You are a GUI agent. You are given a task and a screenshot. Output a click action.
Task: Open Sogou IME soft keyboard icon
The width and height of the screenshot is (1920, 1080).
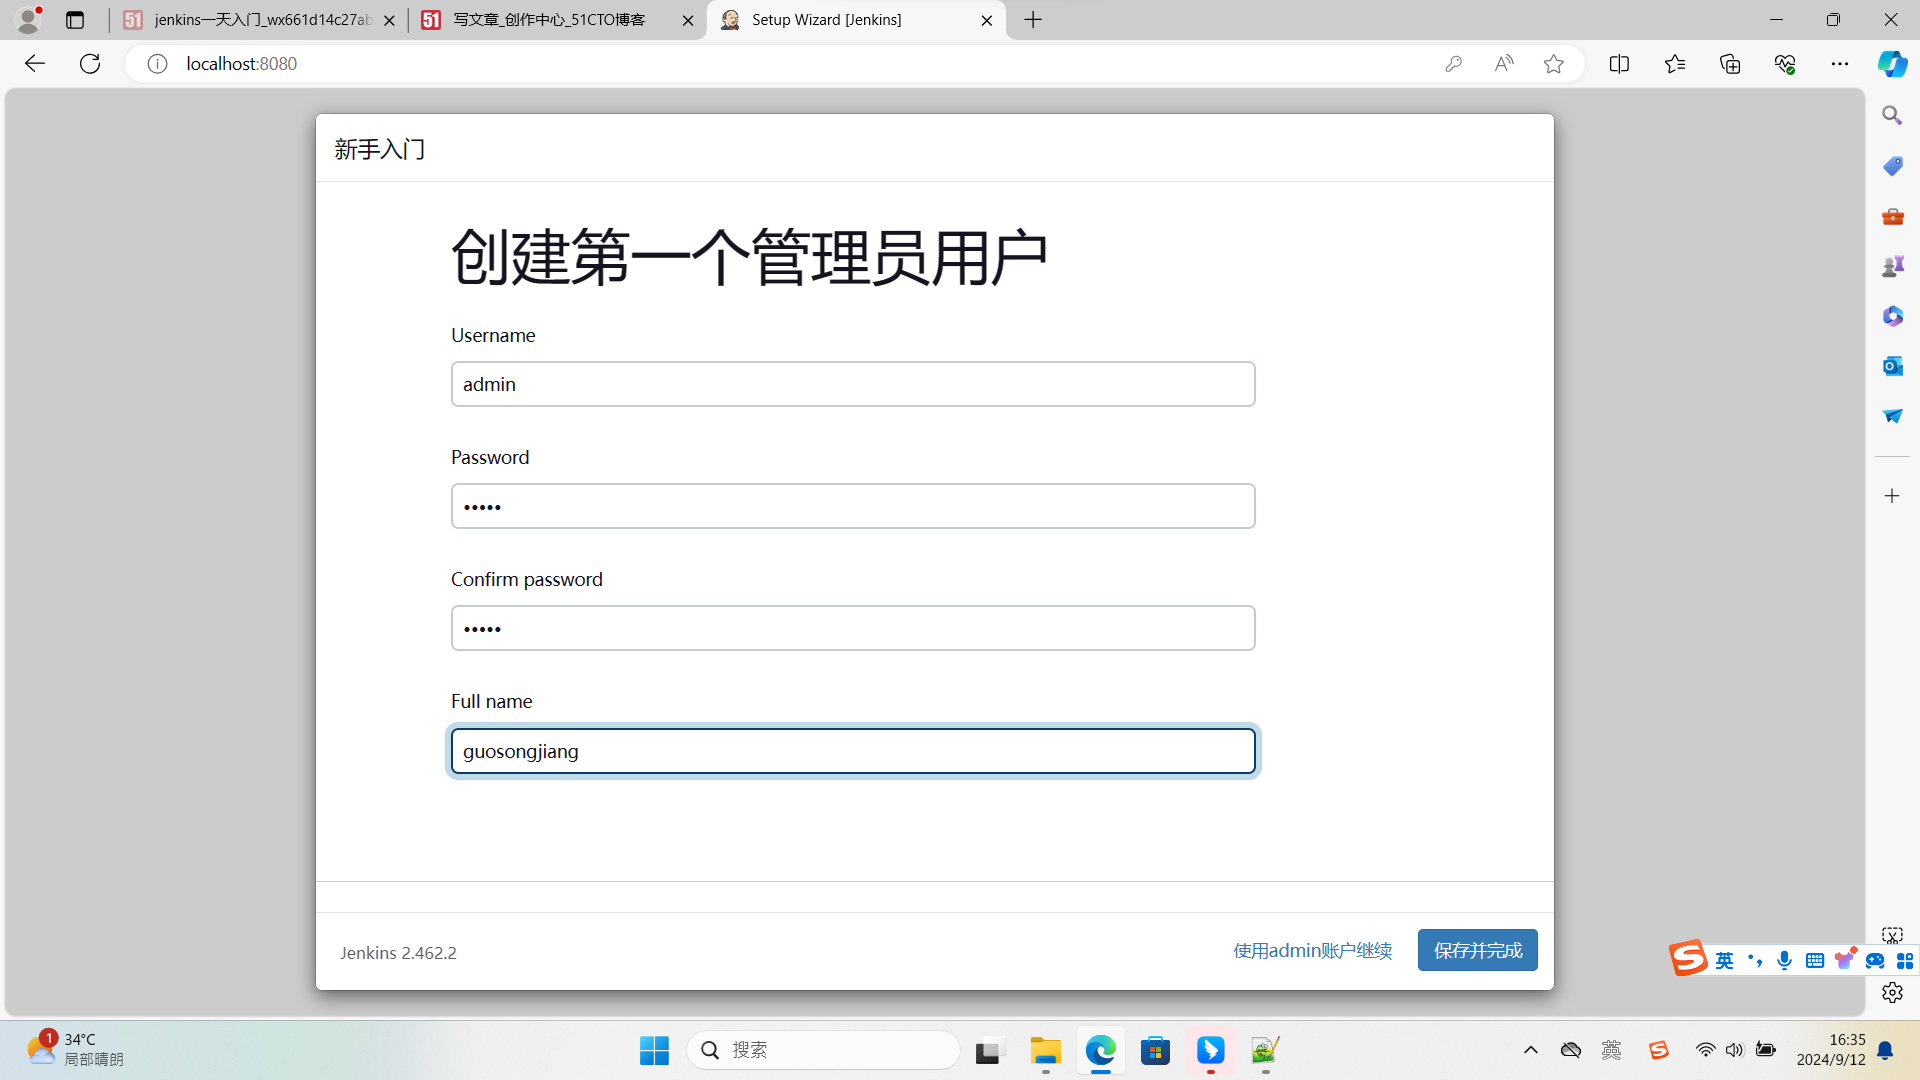(x=1814, y=960)
